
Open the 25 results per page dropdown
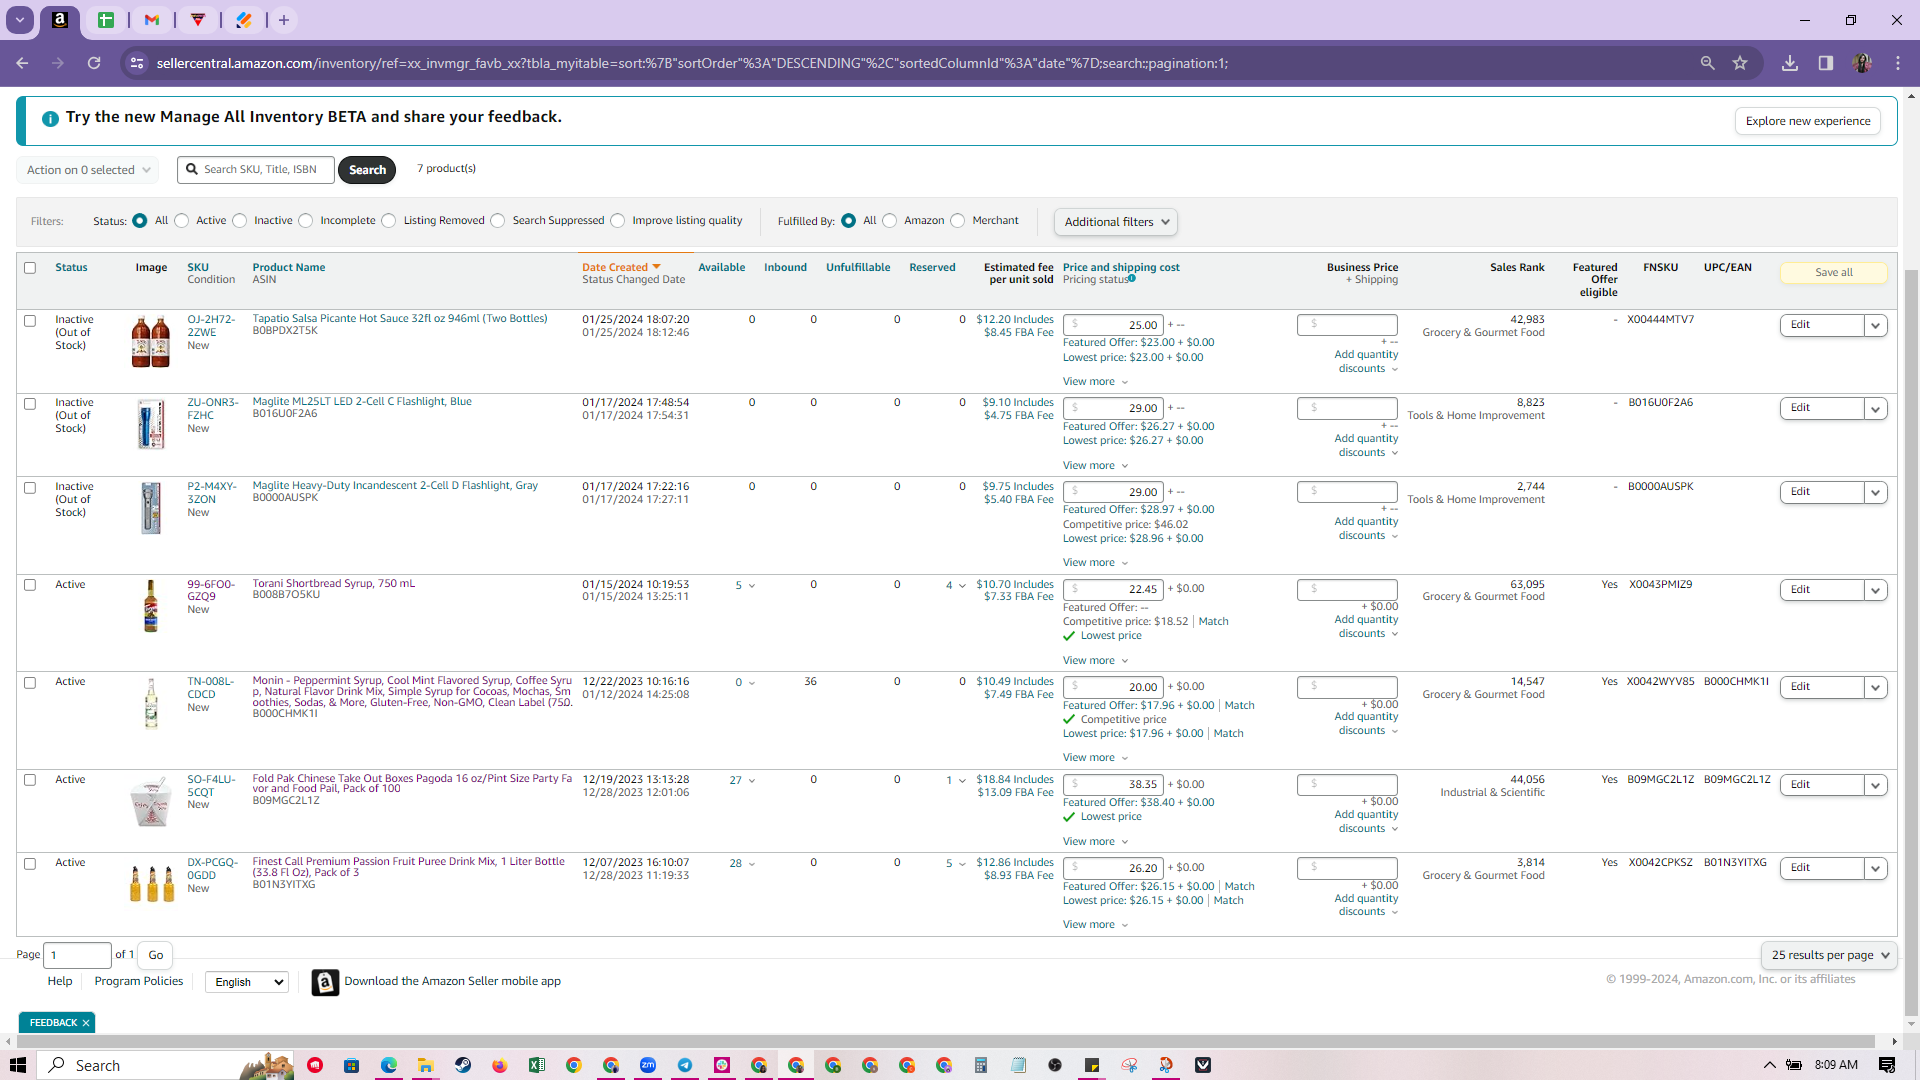(x=1829, y=955)
